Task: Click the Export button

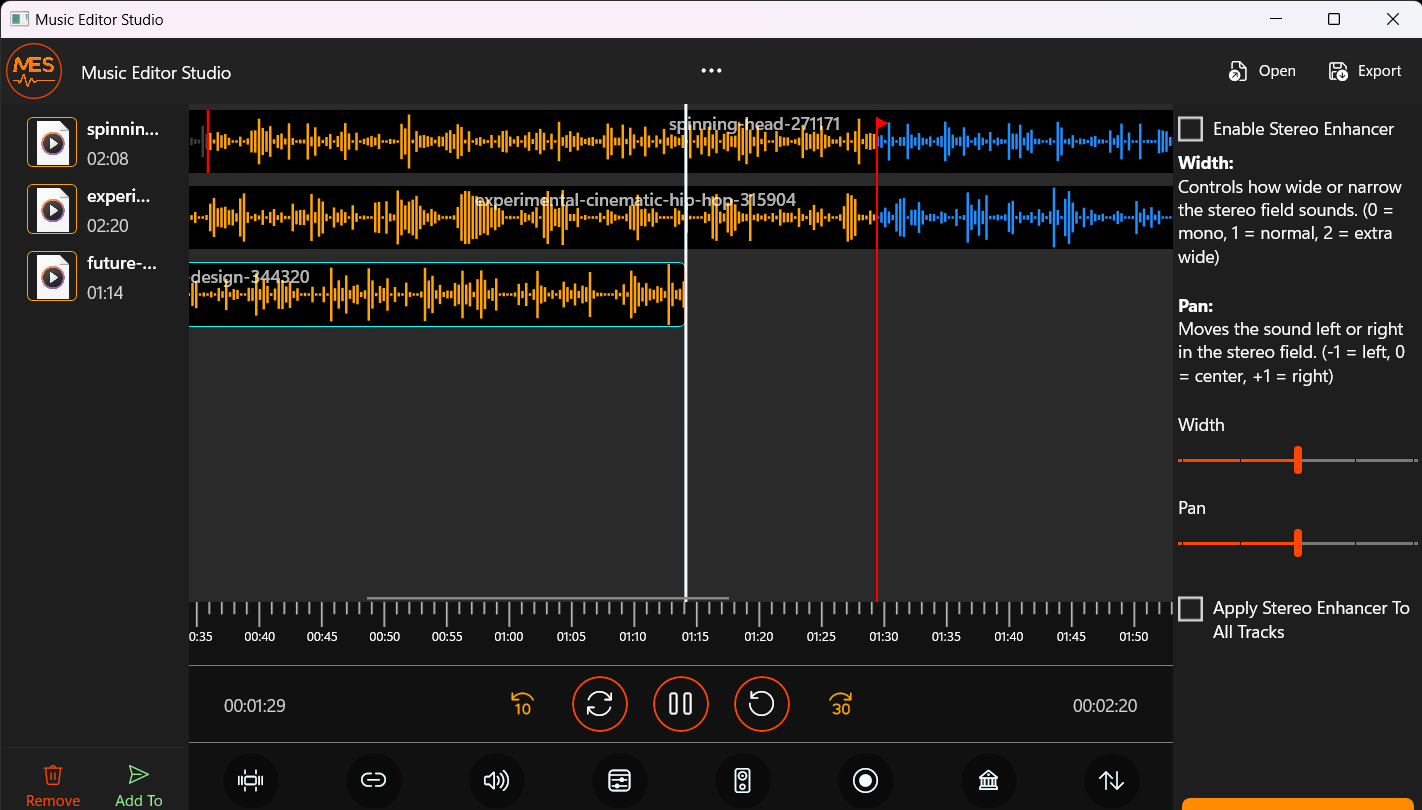Action: [1364, 71]
